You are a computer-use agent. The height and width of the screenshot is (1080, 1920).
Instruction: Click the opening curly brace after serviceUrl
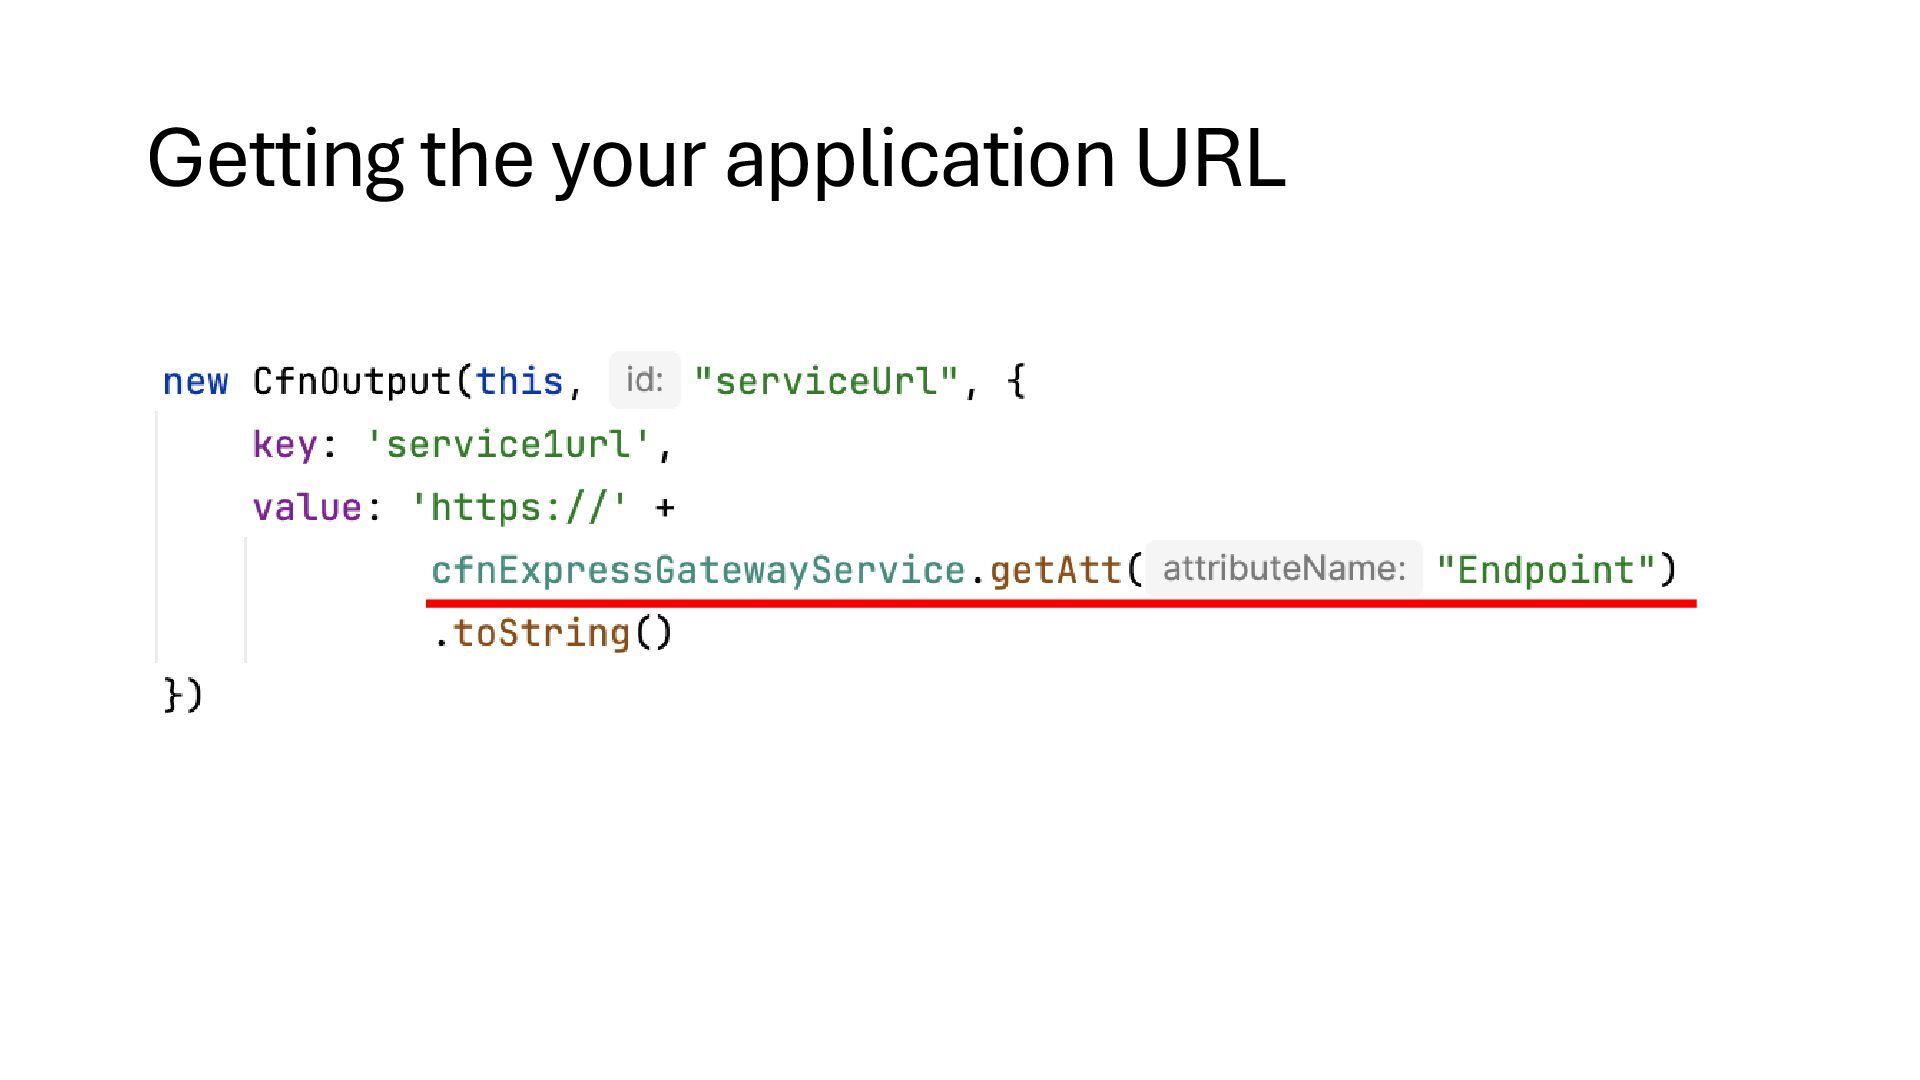click(x=1016, y=381)
